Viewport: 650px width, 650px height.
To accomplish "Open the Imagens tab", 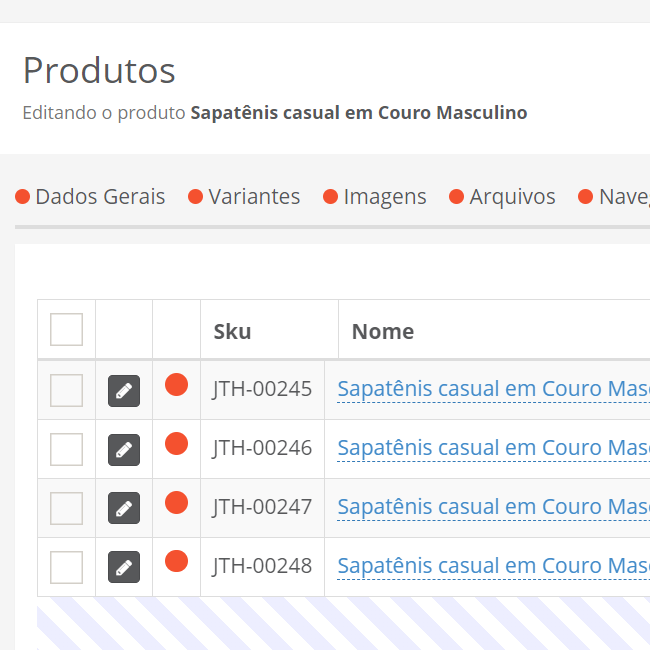I will (384, 197).
